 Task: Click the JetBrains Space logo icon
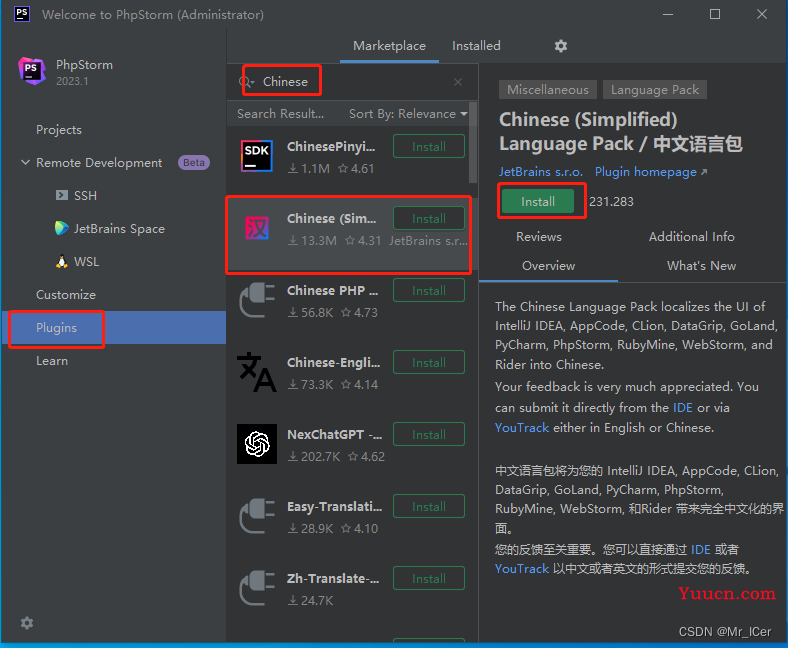(x=62, y=228)
